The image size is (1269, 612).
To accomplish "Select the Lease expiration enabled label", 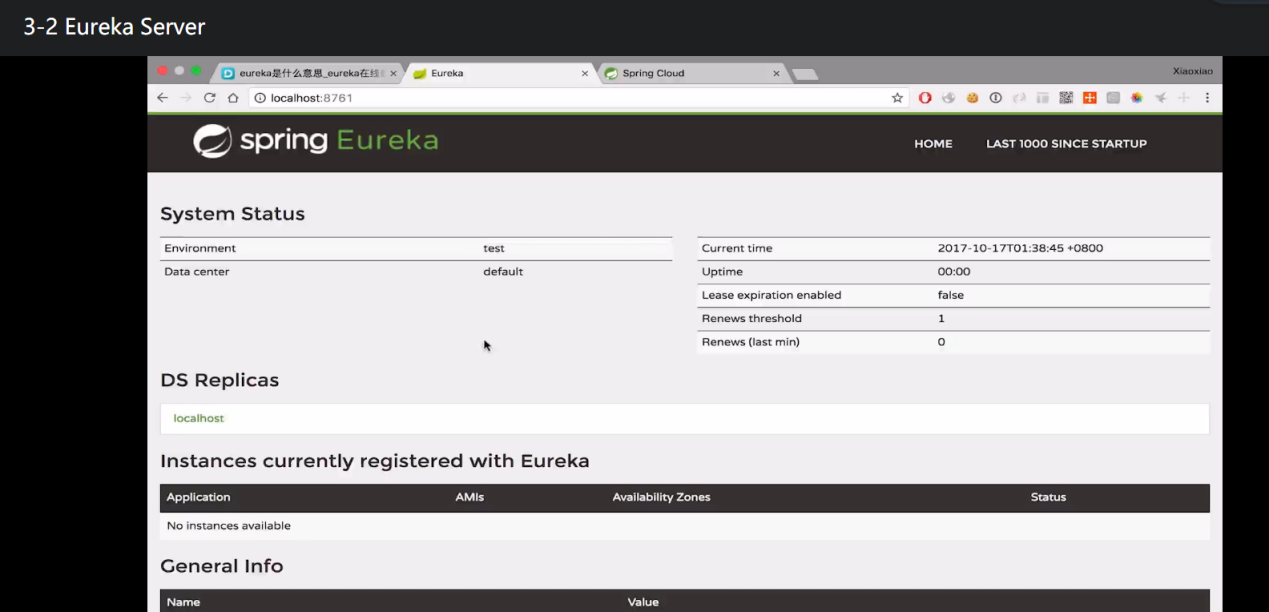I will [771, 295].
